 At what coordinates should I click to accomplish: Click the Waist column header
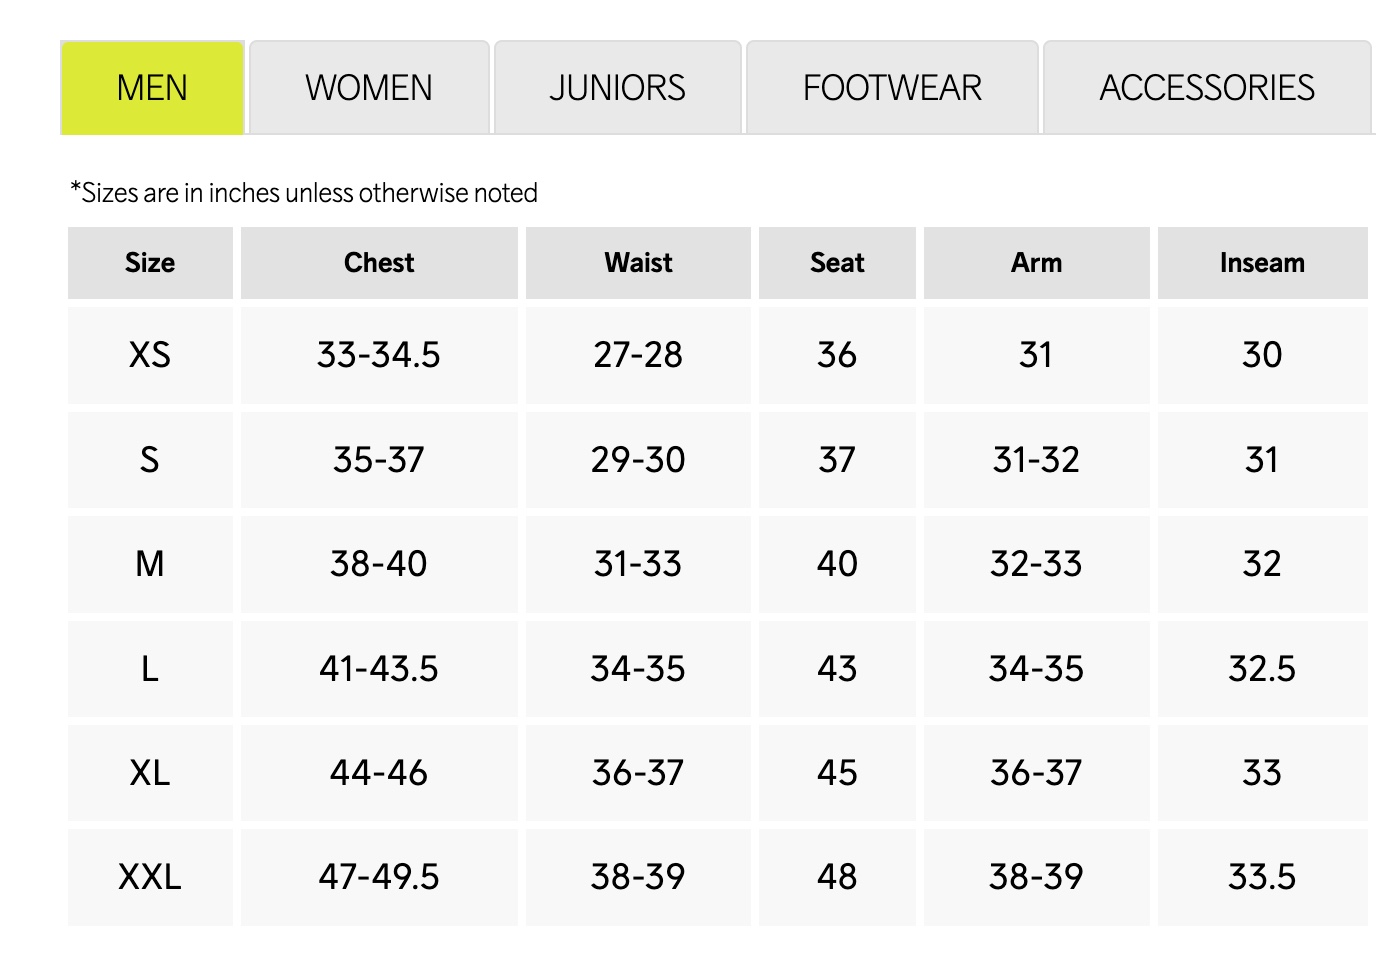coord(638,263)
